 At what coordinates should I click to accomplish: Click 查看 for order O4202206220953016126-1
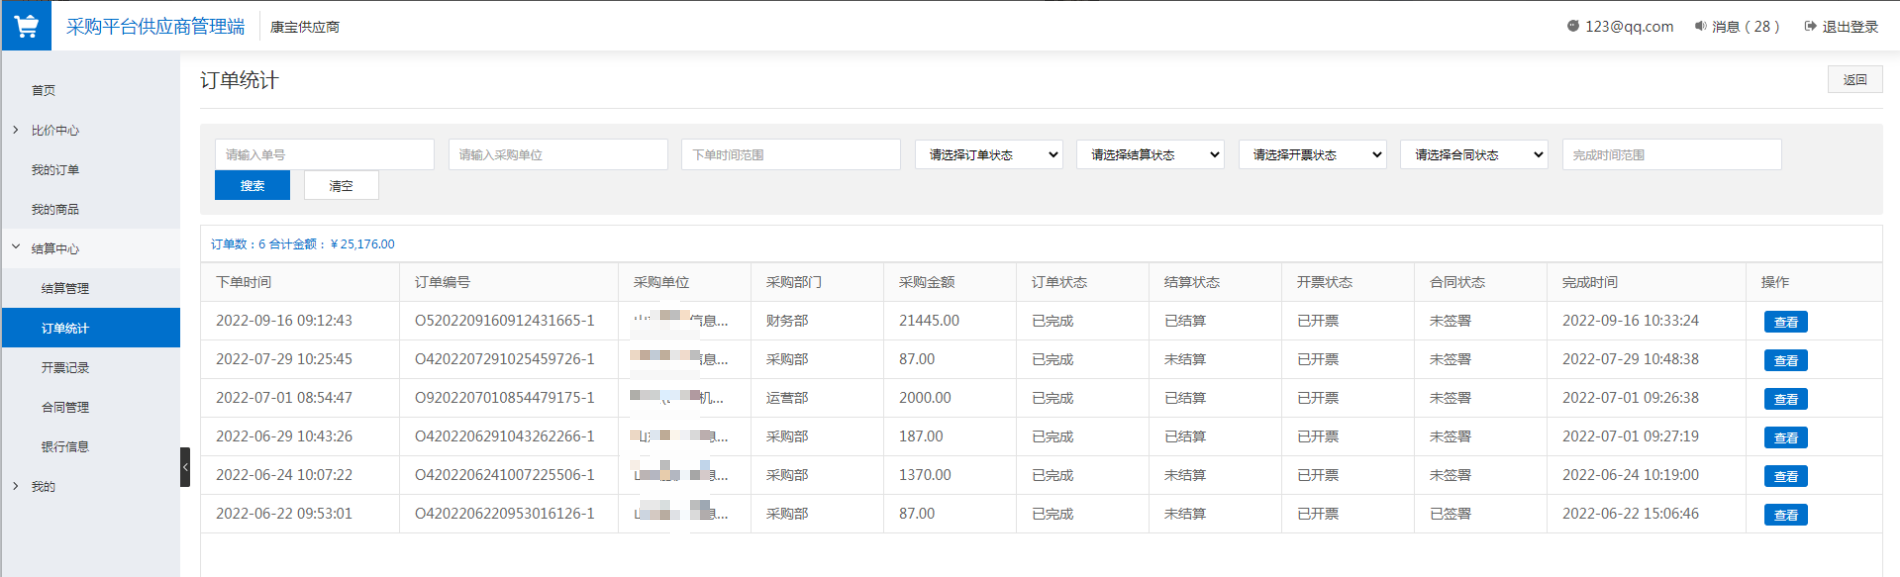click(1786, 515)
